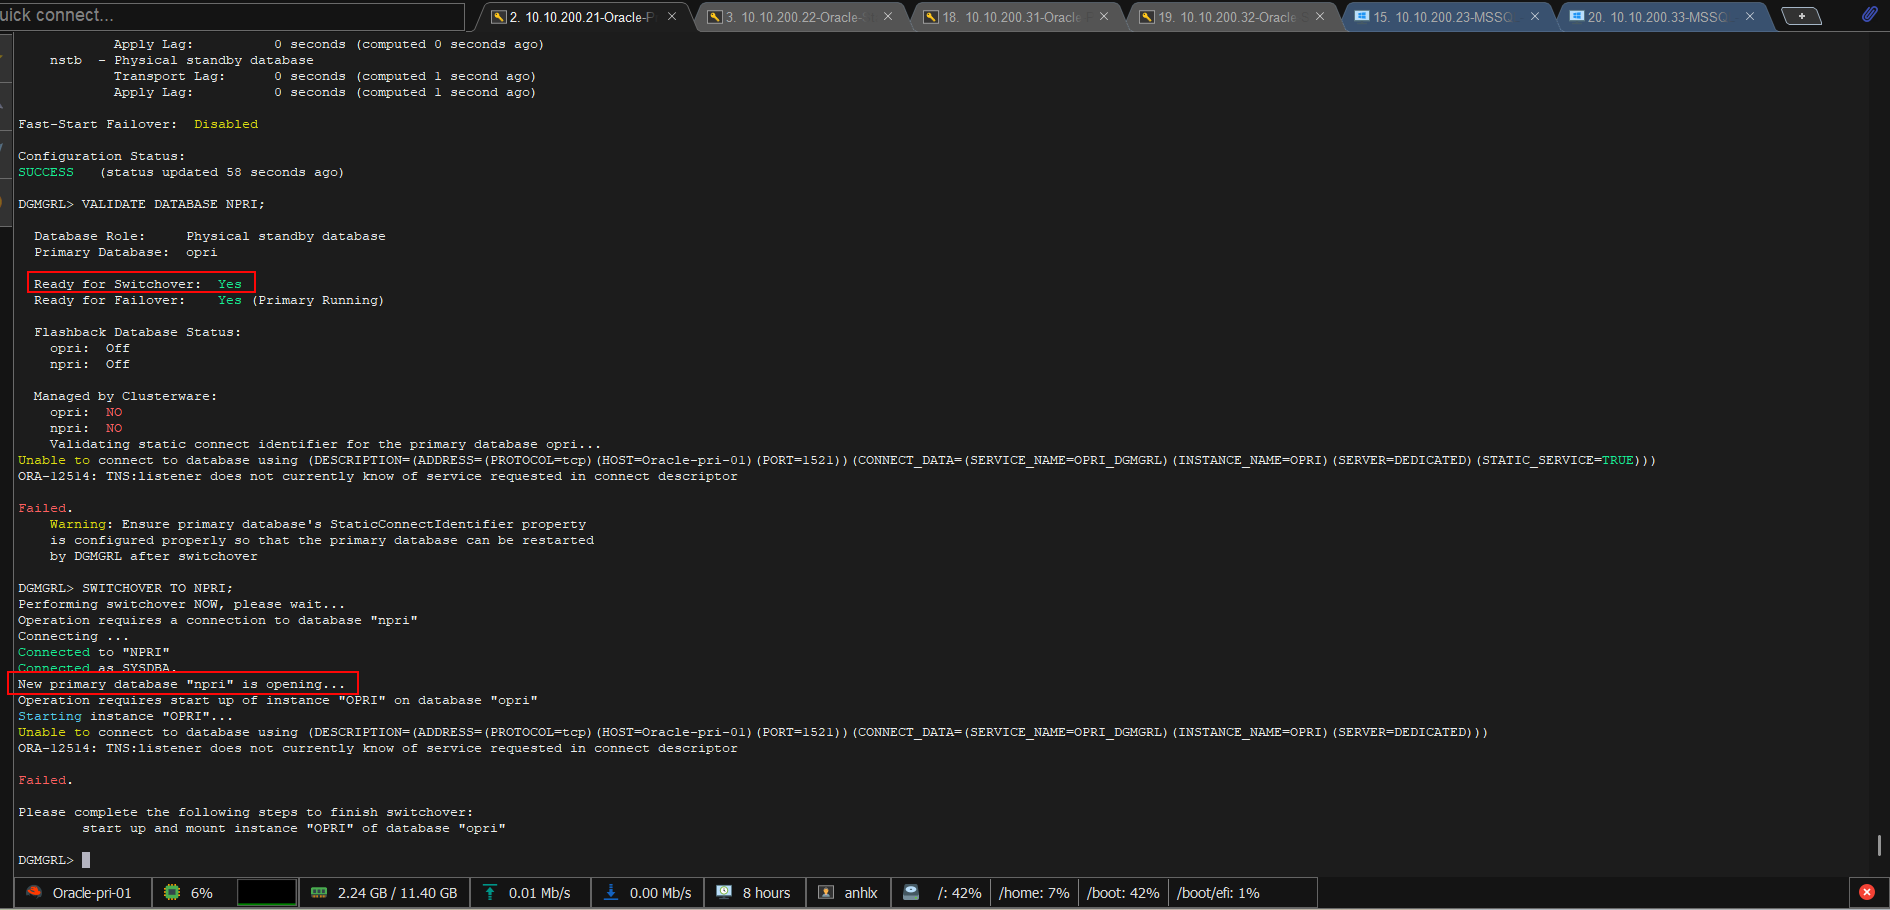Click the SSH key icon on tab 2
1890x910 pixels.
(x=498, y=17)
